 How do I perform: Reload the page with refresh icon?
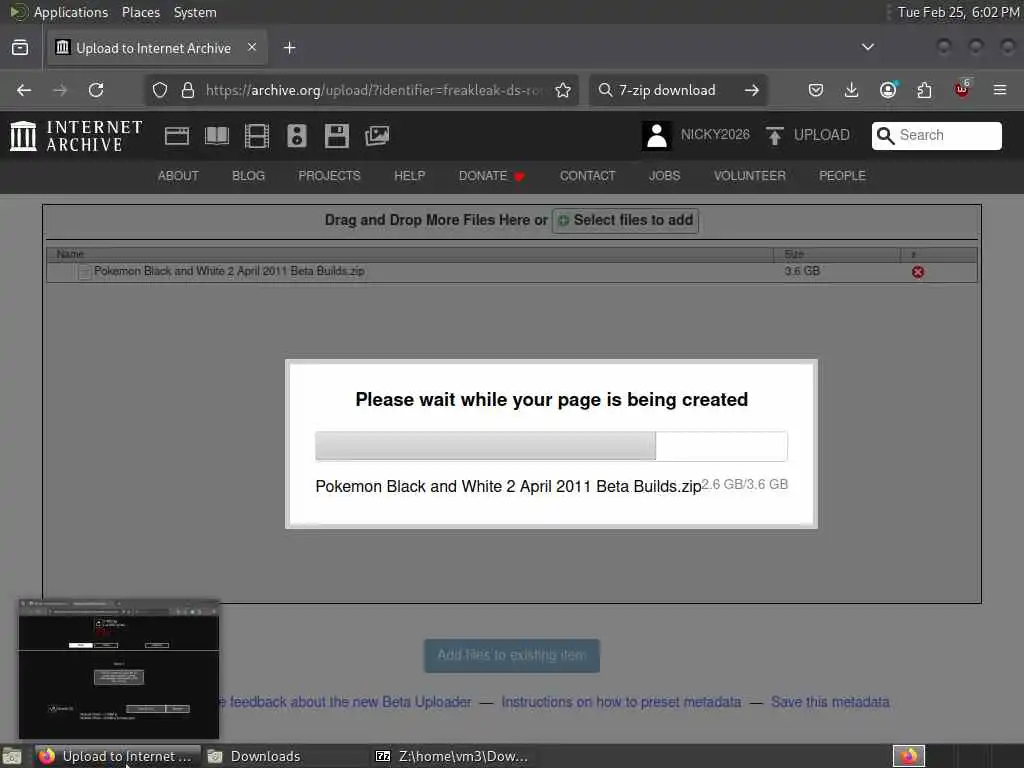click(x=96, y=90)
